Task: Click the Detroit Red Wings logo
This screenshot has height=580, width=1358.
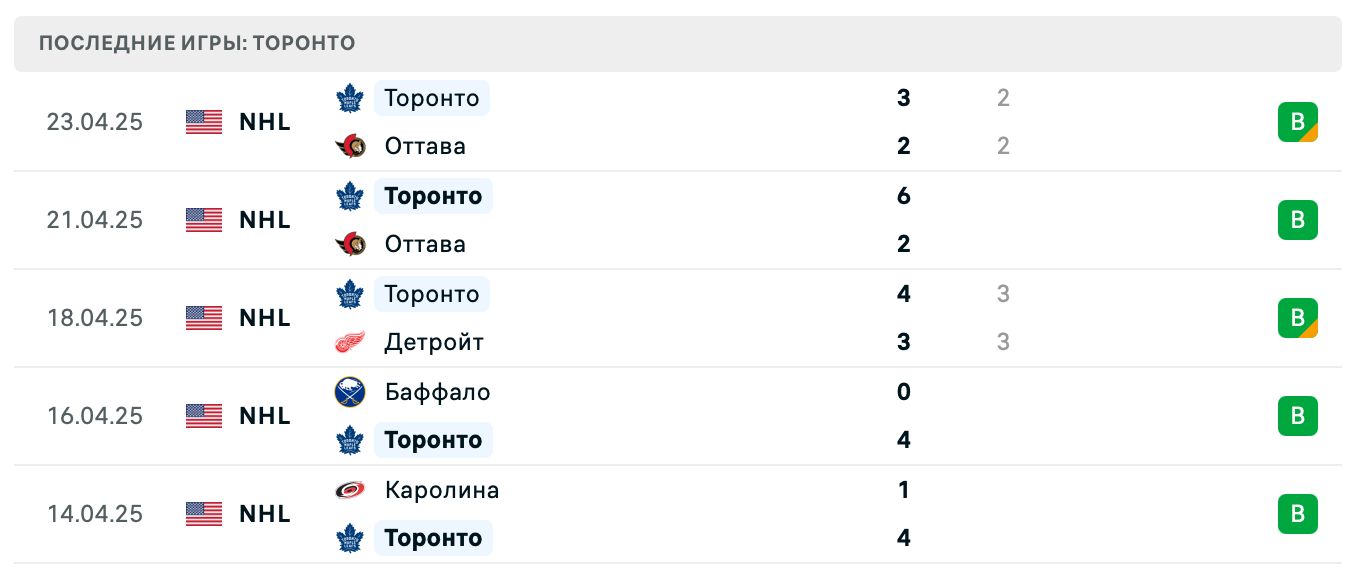Action: tap(348, 341)
